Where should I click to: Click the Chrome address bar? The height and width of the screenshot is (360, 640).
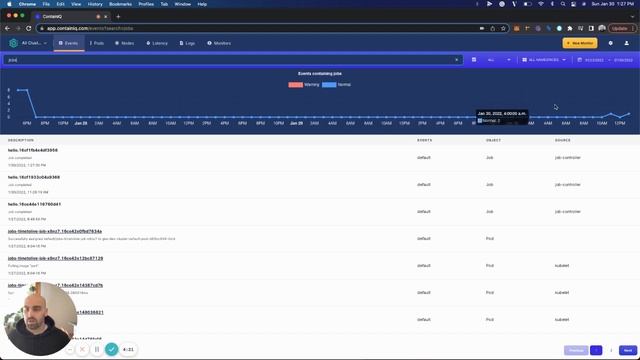(261, 28)
